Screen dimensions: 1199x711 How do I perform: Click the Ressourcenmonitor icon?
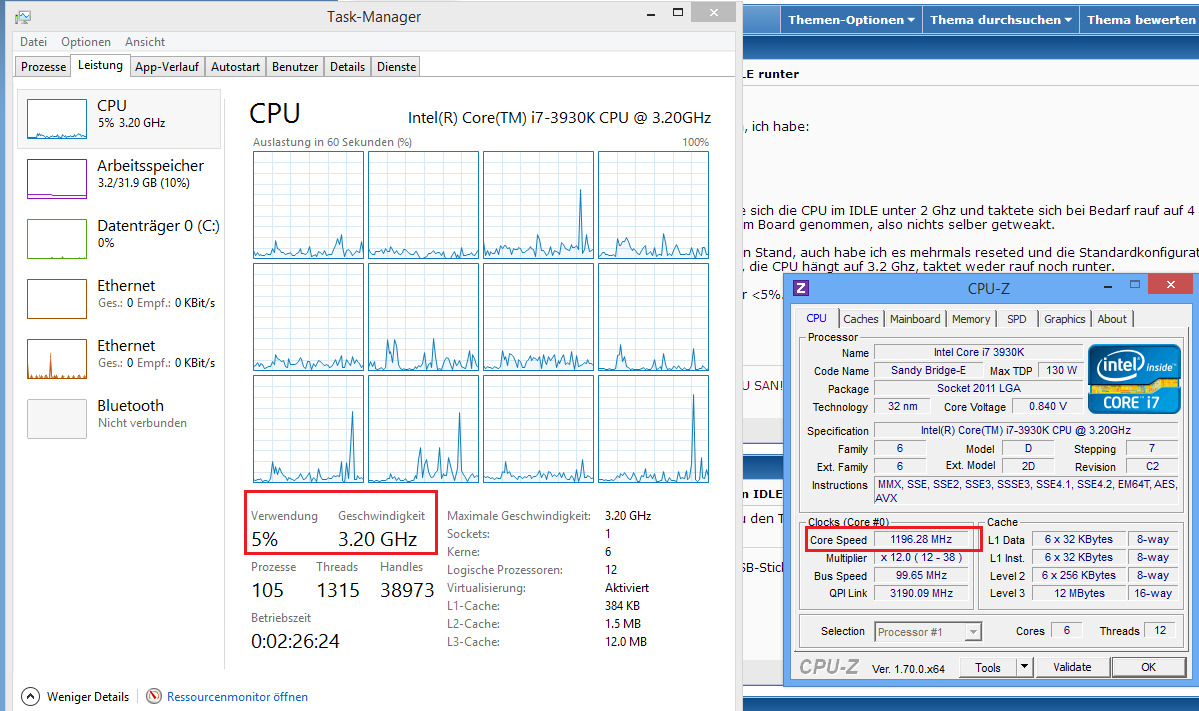[x=154, y=696]
